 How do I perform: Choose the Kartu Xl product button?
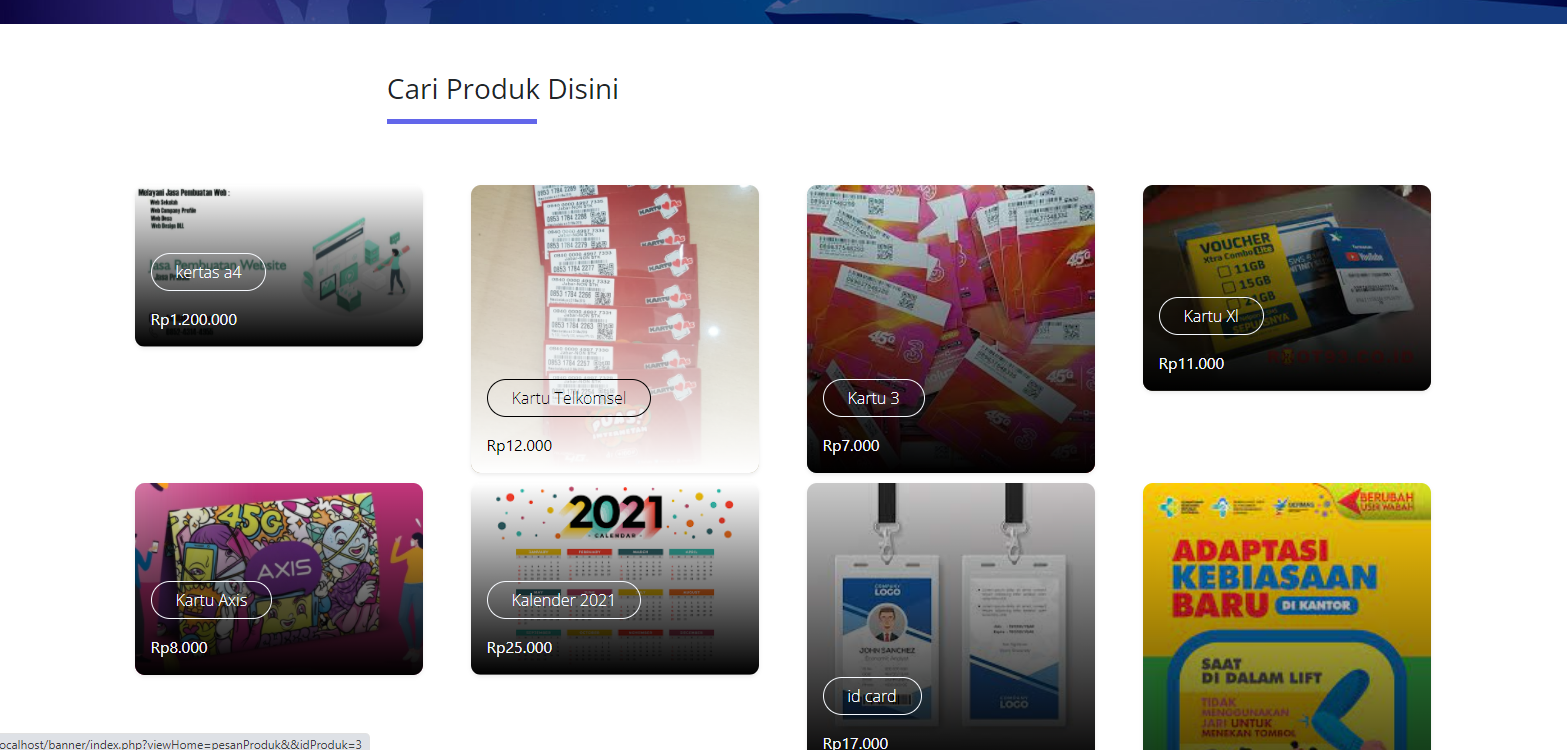(x=1211, y=316)
